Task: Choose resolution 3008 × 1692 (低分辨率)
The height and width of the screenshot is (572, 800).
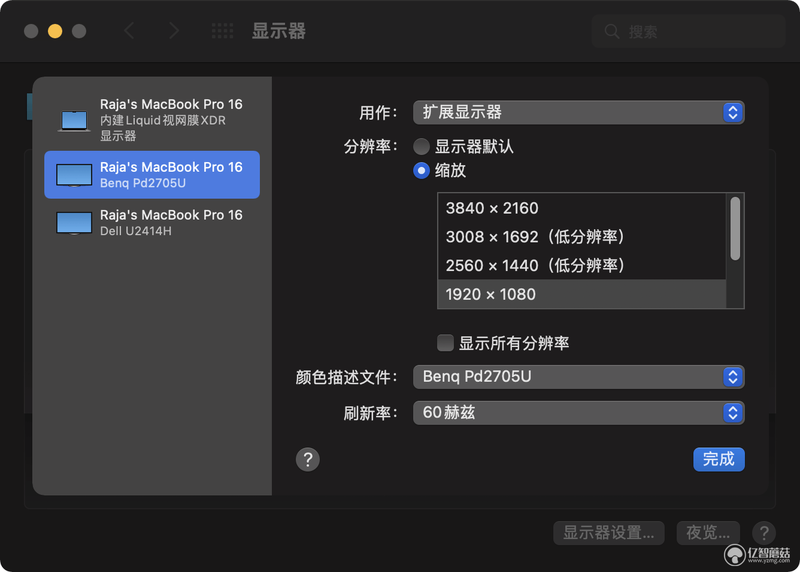Action: click(x=582, y=237)
